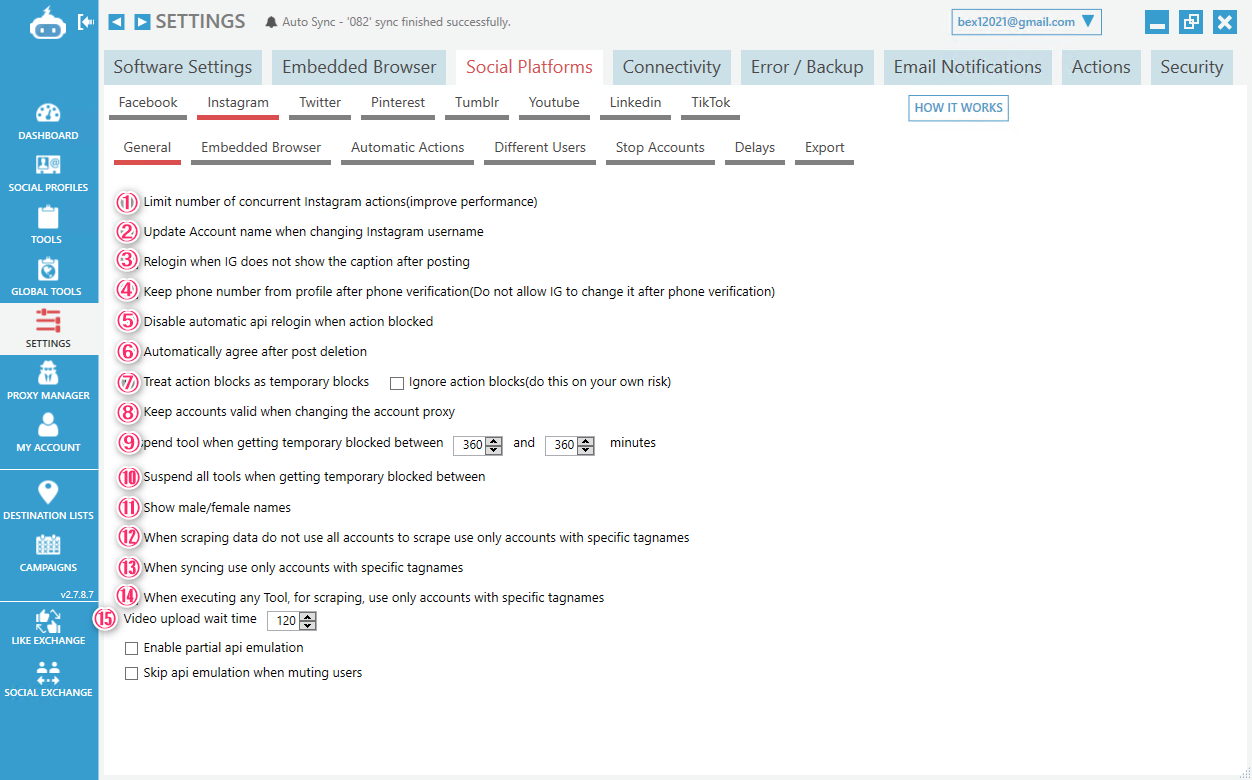Open the Export sub-tab
1252x780 pixels.
[825, 149]
